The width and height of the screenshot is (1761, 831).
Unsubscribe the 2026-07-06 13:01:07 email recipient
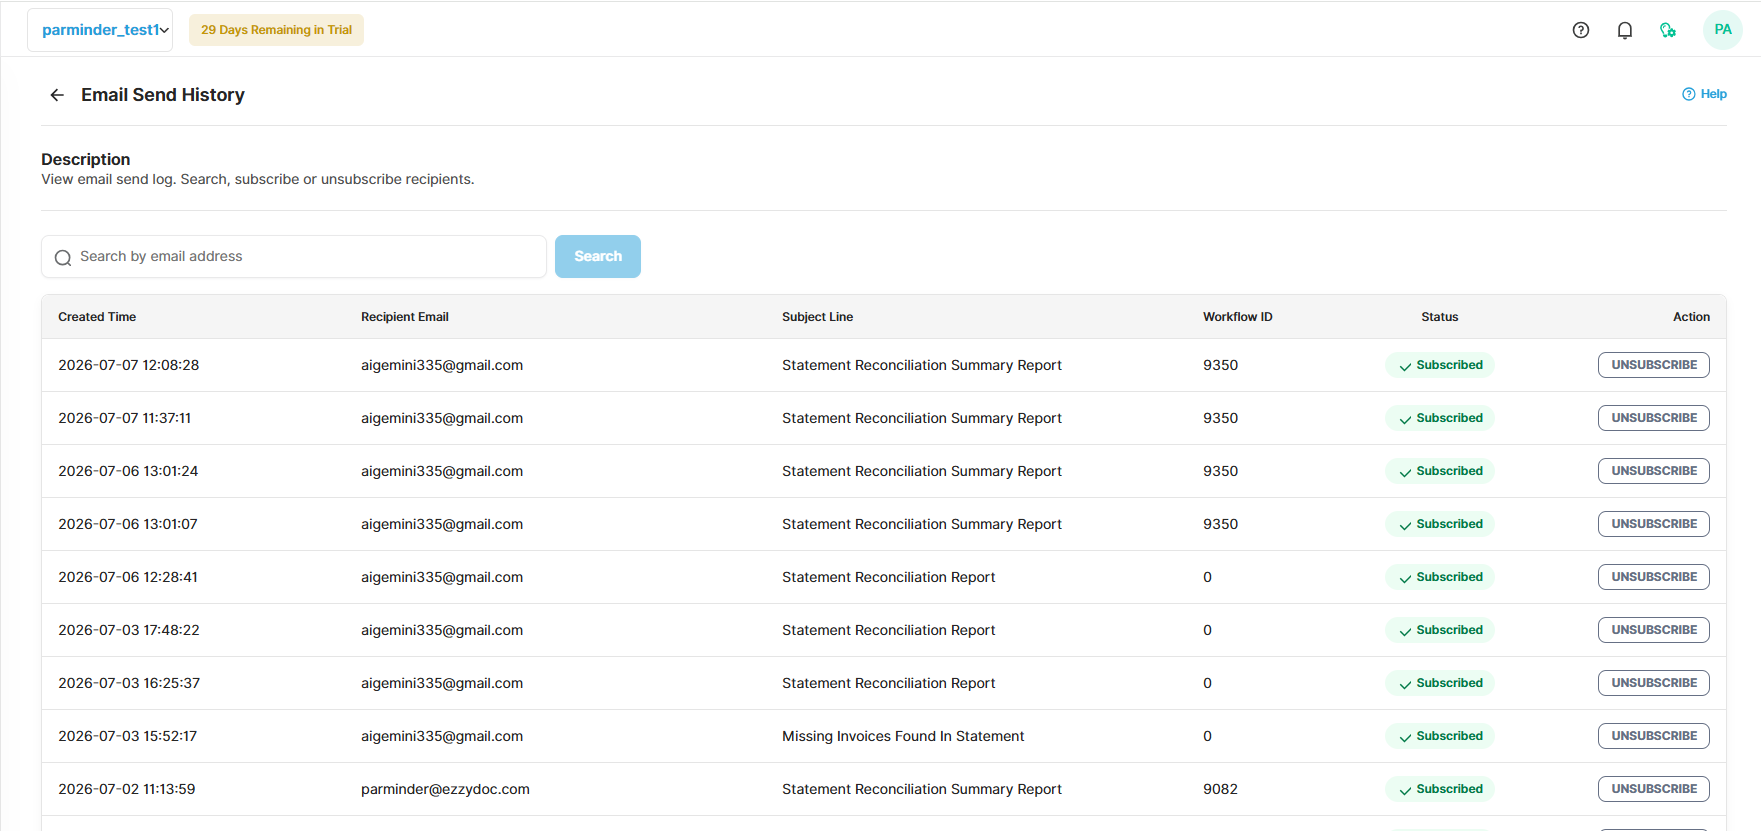pos(1654,524)
